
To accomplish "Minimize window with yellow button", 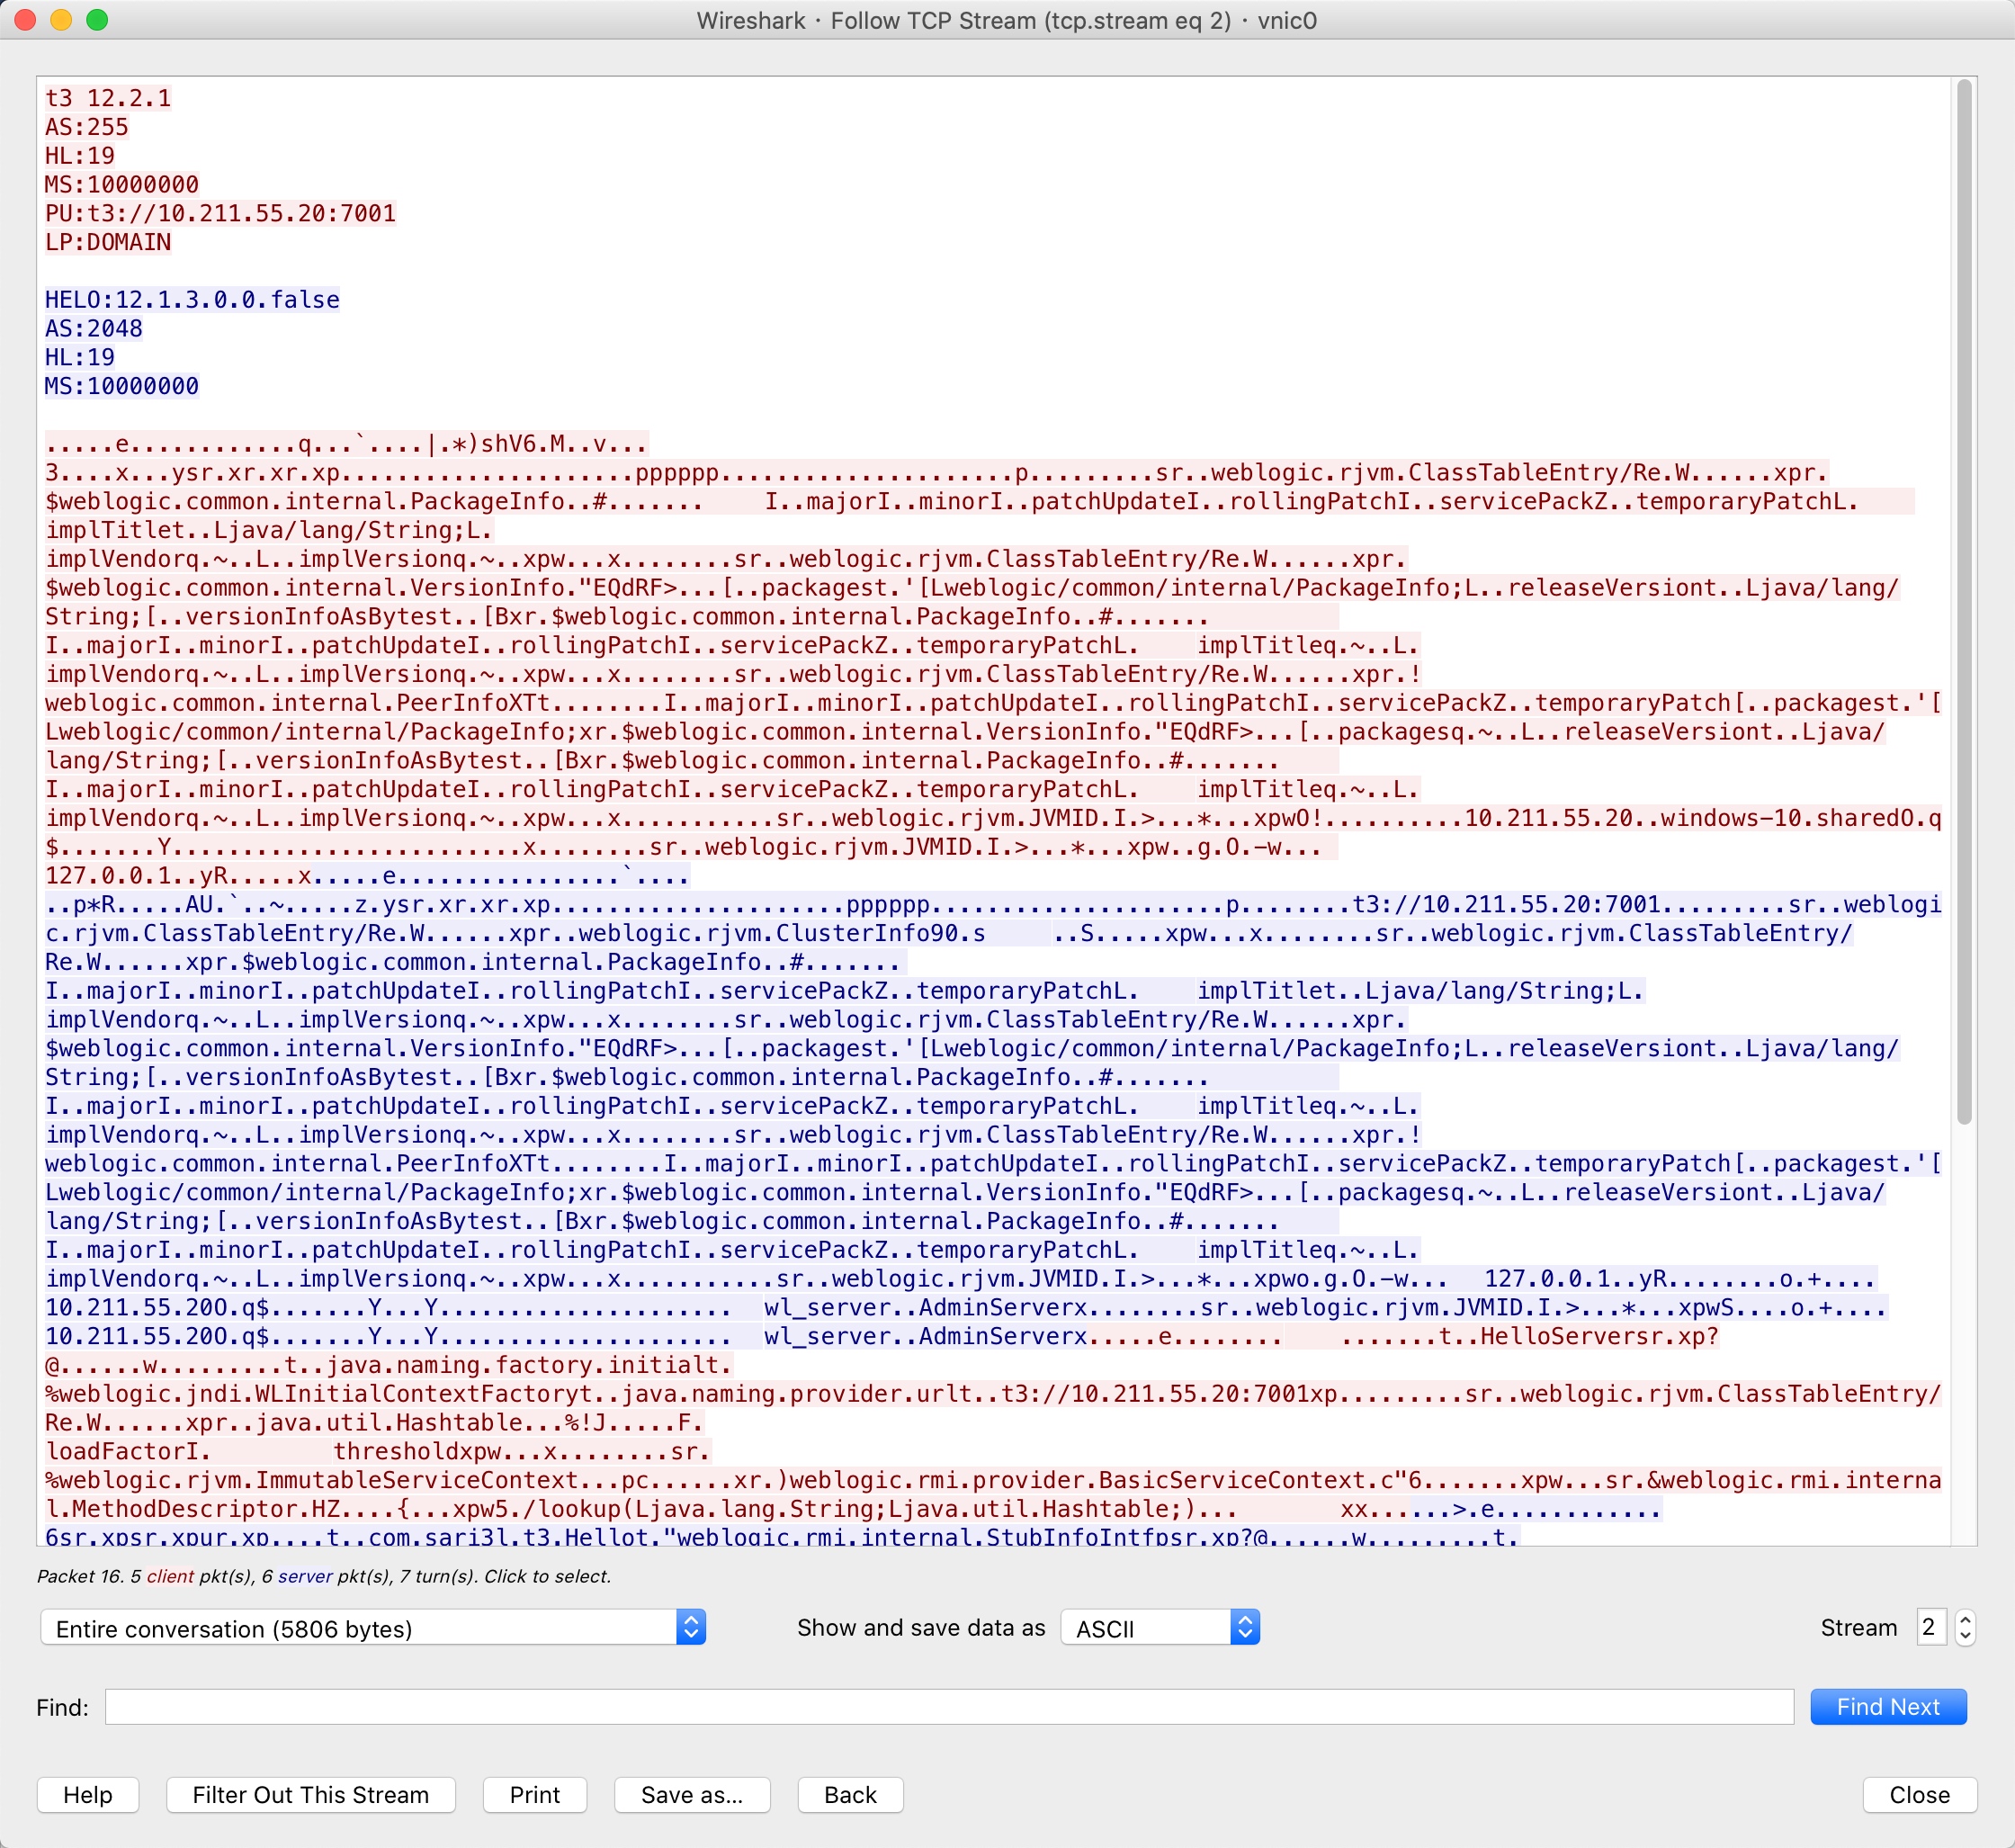I will coord(61,20).
